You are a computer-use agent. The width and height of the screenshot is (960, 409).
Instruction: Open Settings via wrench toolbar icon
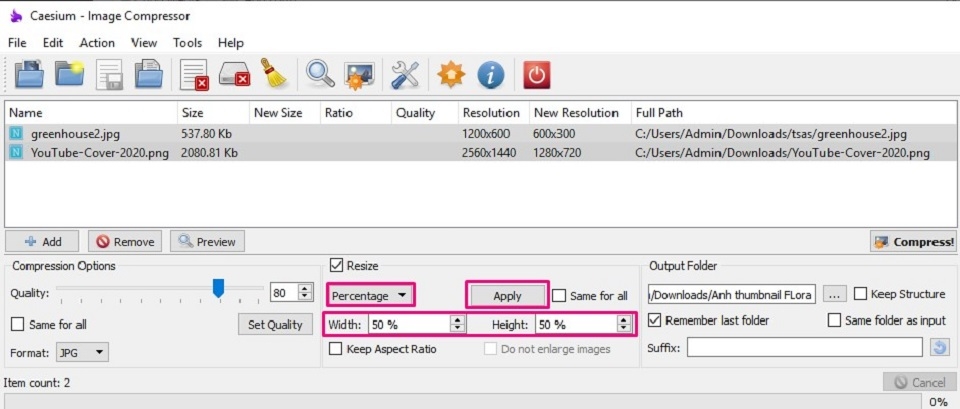[405, 75]
